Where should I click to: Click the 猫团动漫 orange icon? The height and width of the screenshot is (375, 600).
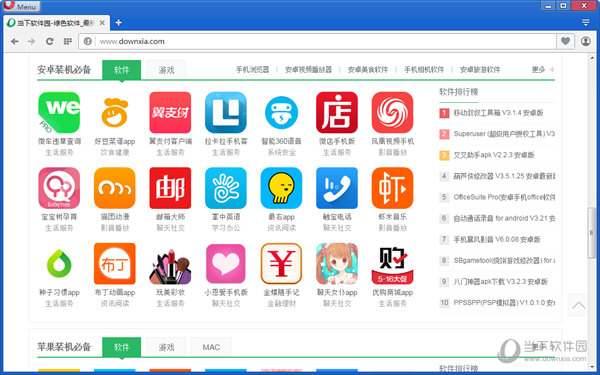click(114, 188)
